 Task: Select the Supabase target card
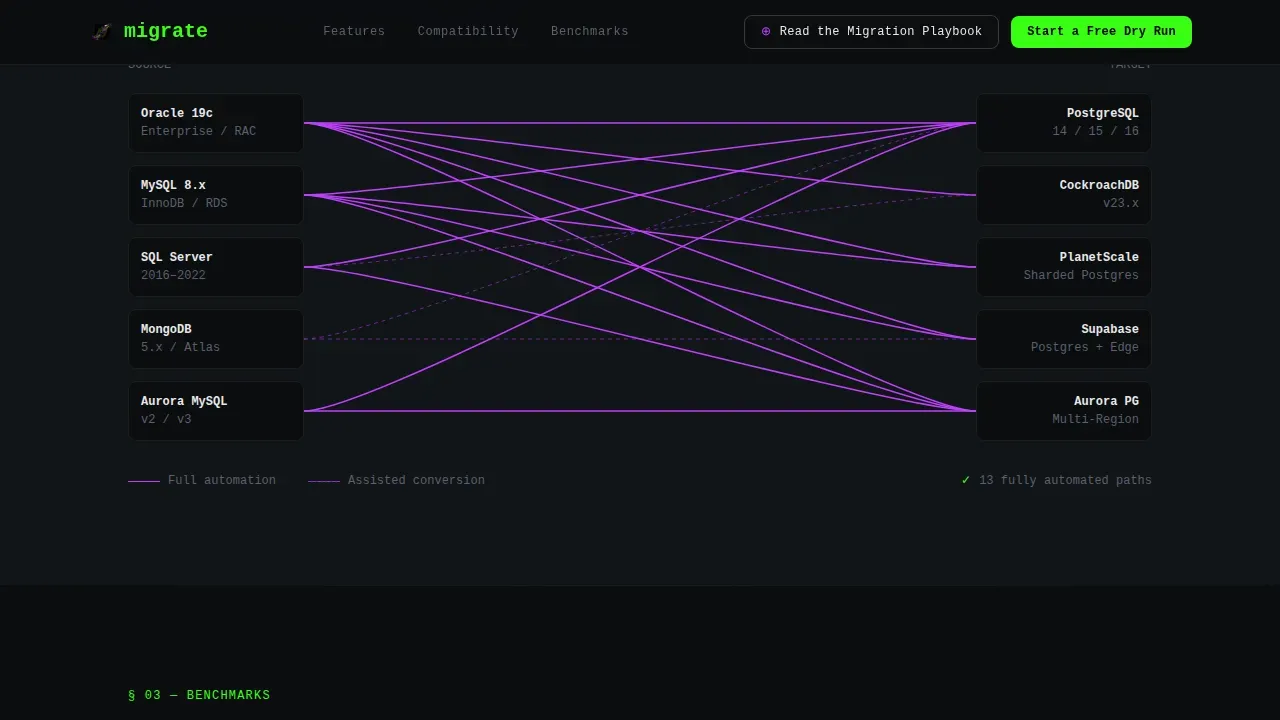pos(1064,339)
